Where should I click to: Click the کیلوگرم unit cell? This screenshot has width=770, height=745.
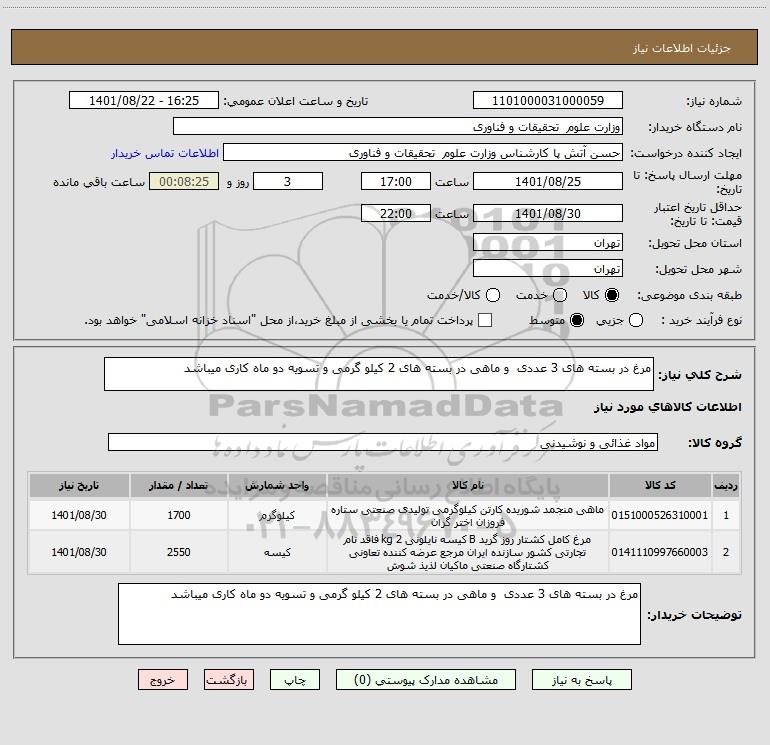pyautogui.click(x=277, y=515)
